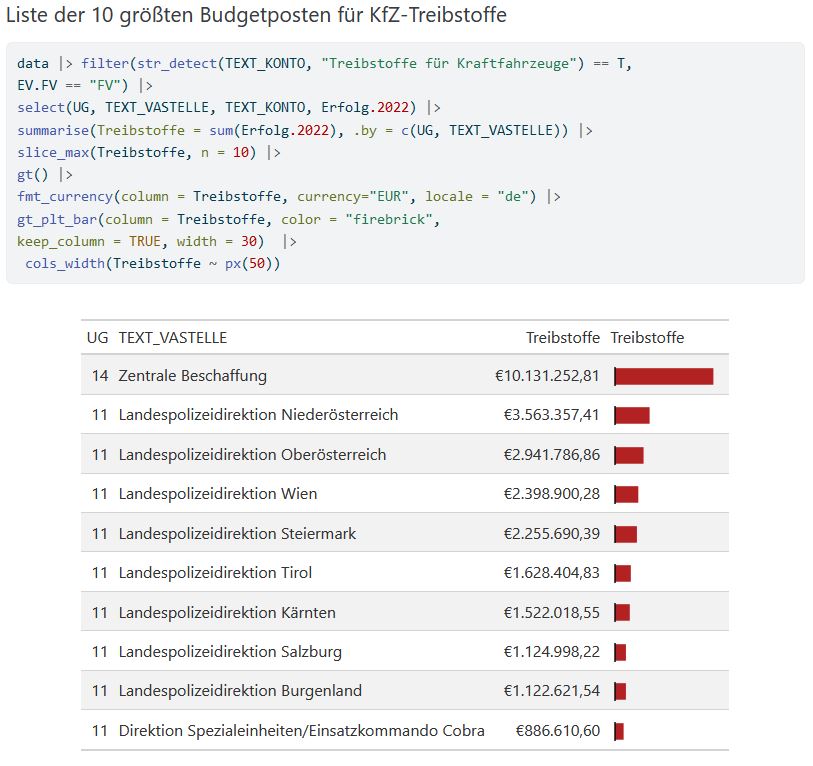Click the amount €1.628.404,83
Screen dimensions: 813x766
point(552,573)
